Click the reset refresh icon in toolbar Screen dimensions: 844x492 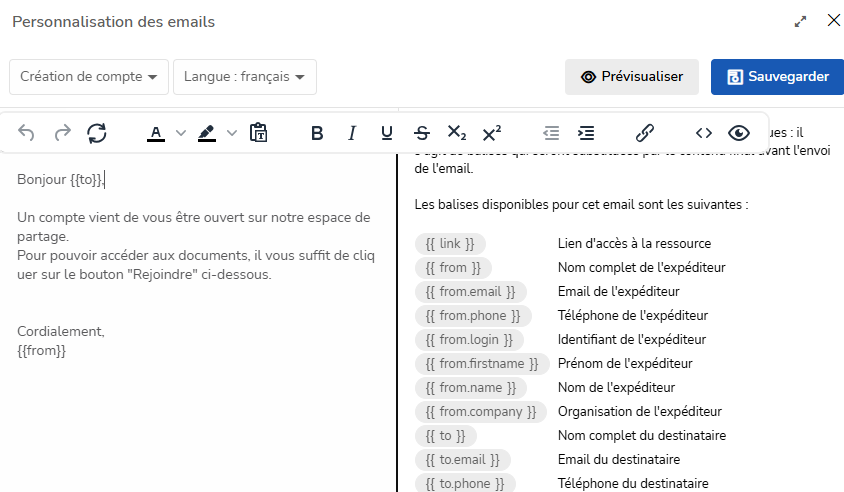pos(97,133)
